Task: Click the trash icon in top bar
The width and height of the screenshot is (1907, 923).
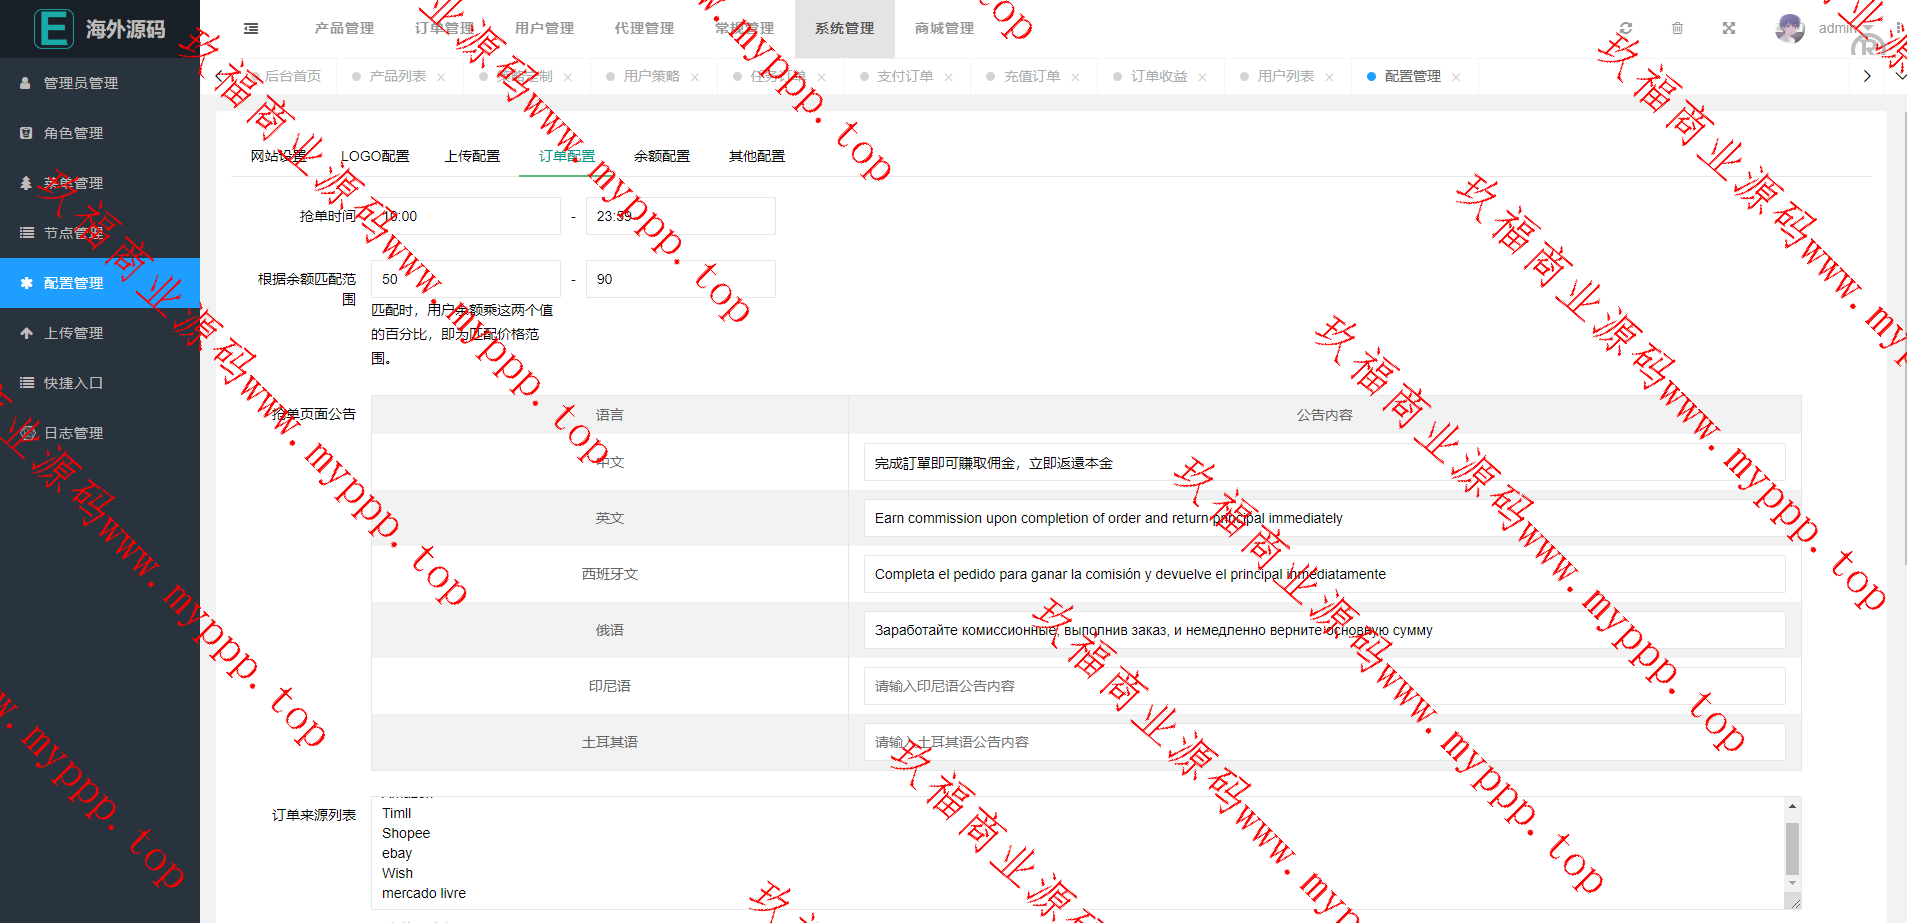Action: tap(1677, 28)
